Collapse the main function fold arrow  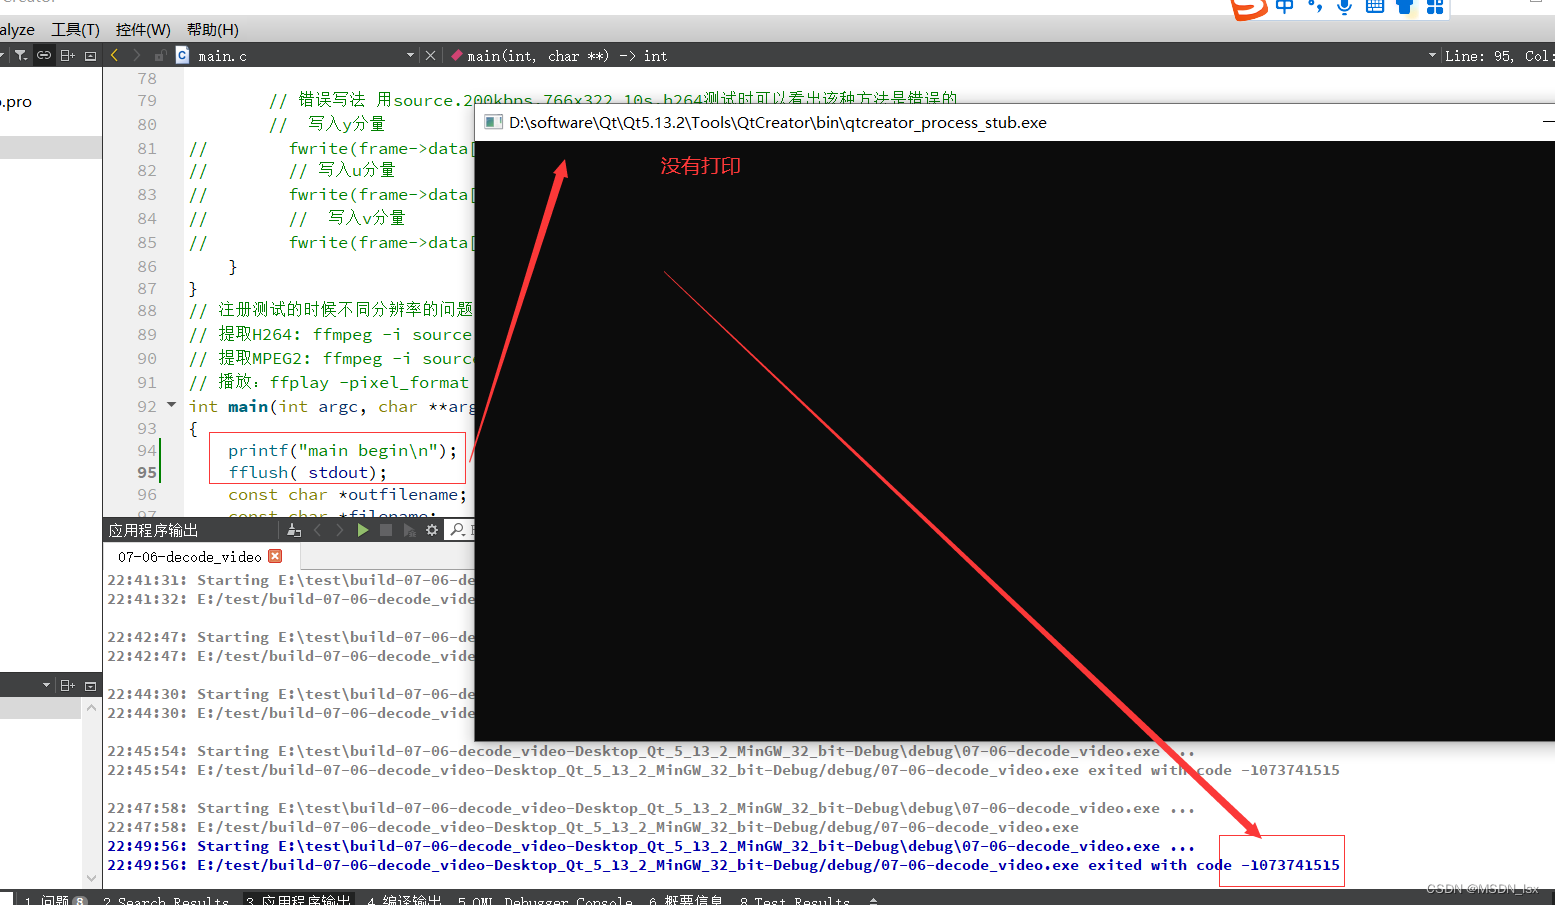pyautogui.click(x=171, y=405)
